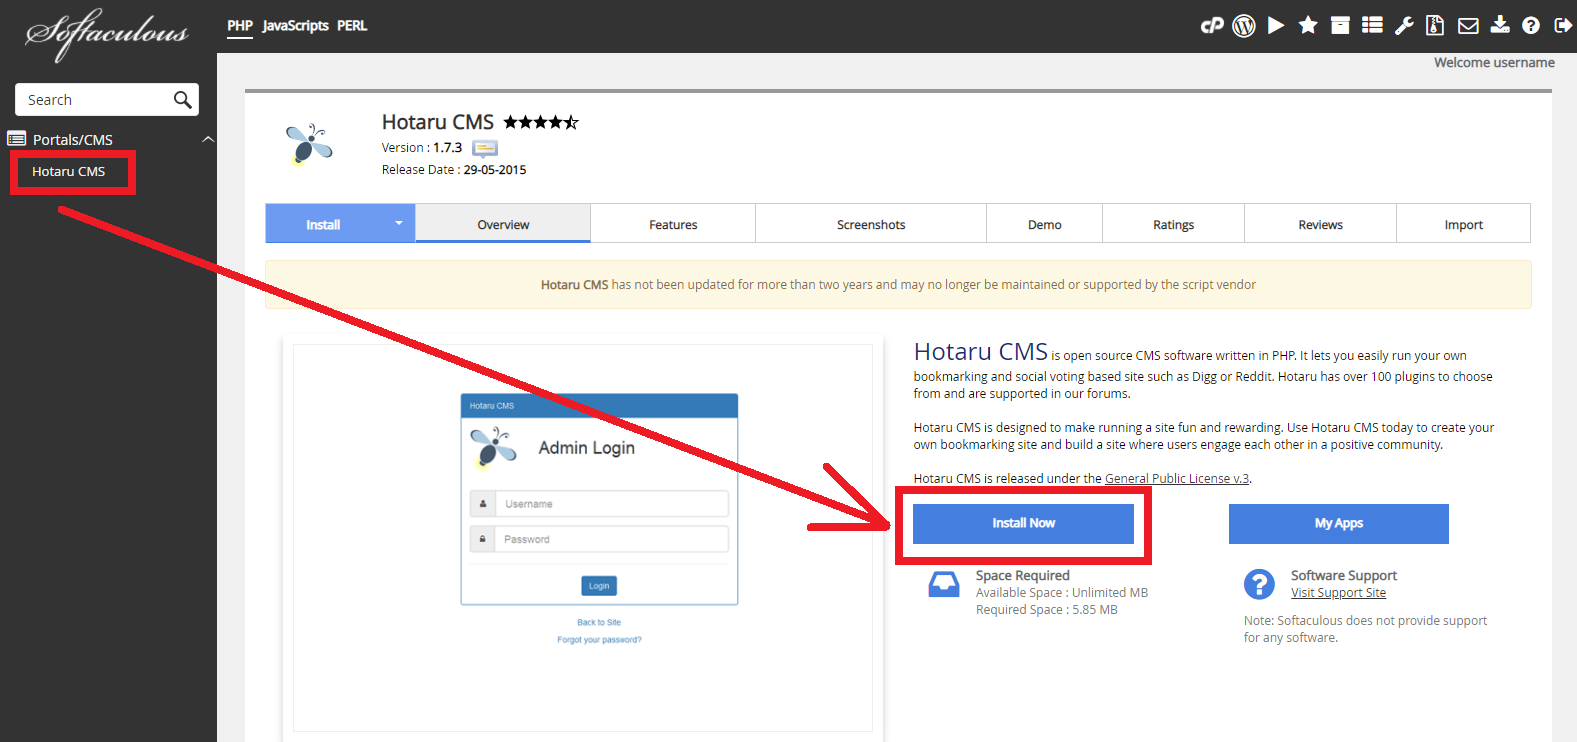The height and width of the screenshot is (742, 1577).
Task: Click the Portals/CMS category list icon
Action: coord(17,139)
